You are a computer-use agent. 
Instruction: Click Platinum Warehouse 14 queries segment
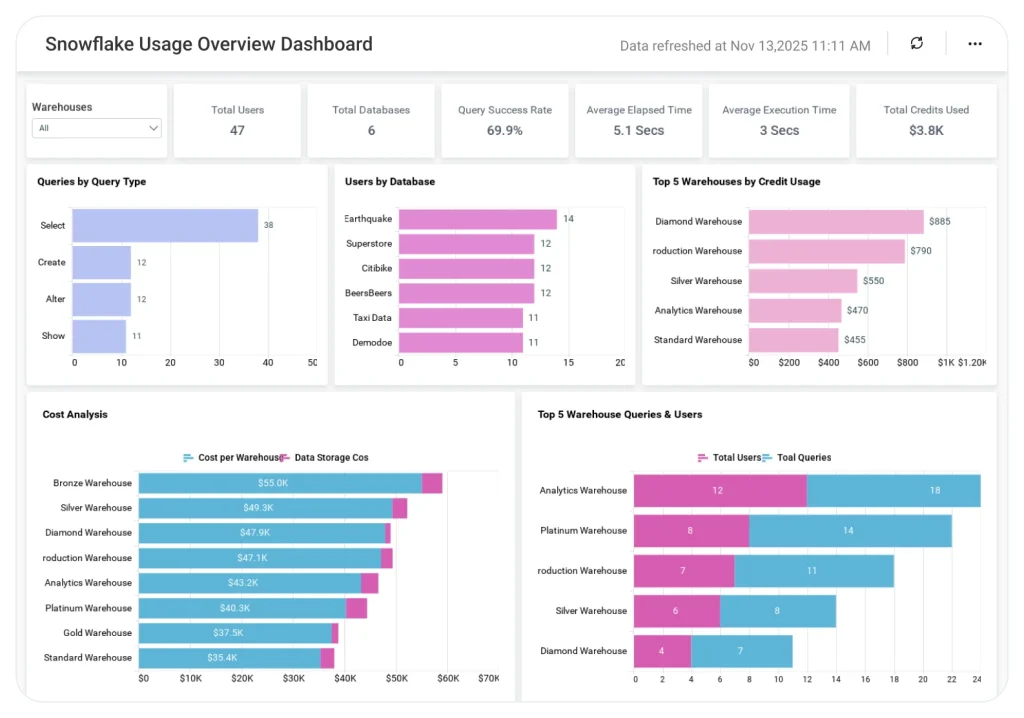click(x=850, y=530)
